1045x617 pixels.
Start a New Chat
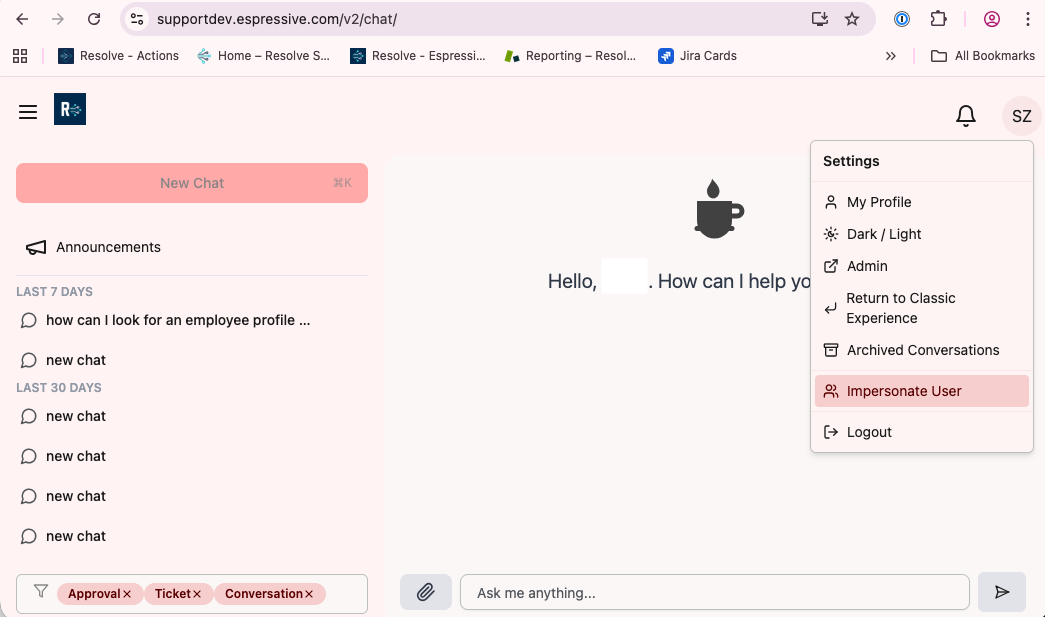tap(192, 183)
